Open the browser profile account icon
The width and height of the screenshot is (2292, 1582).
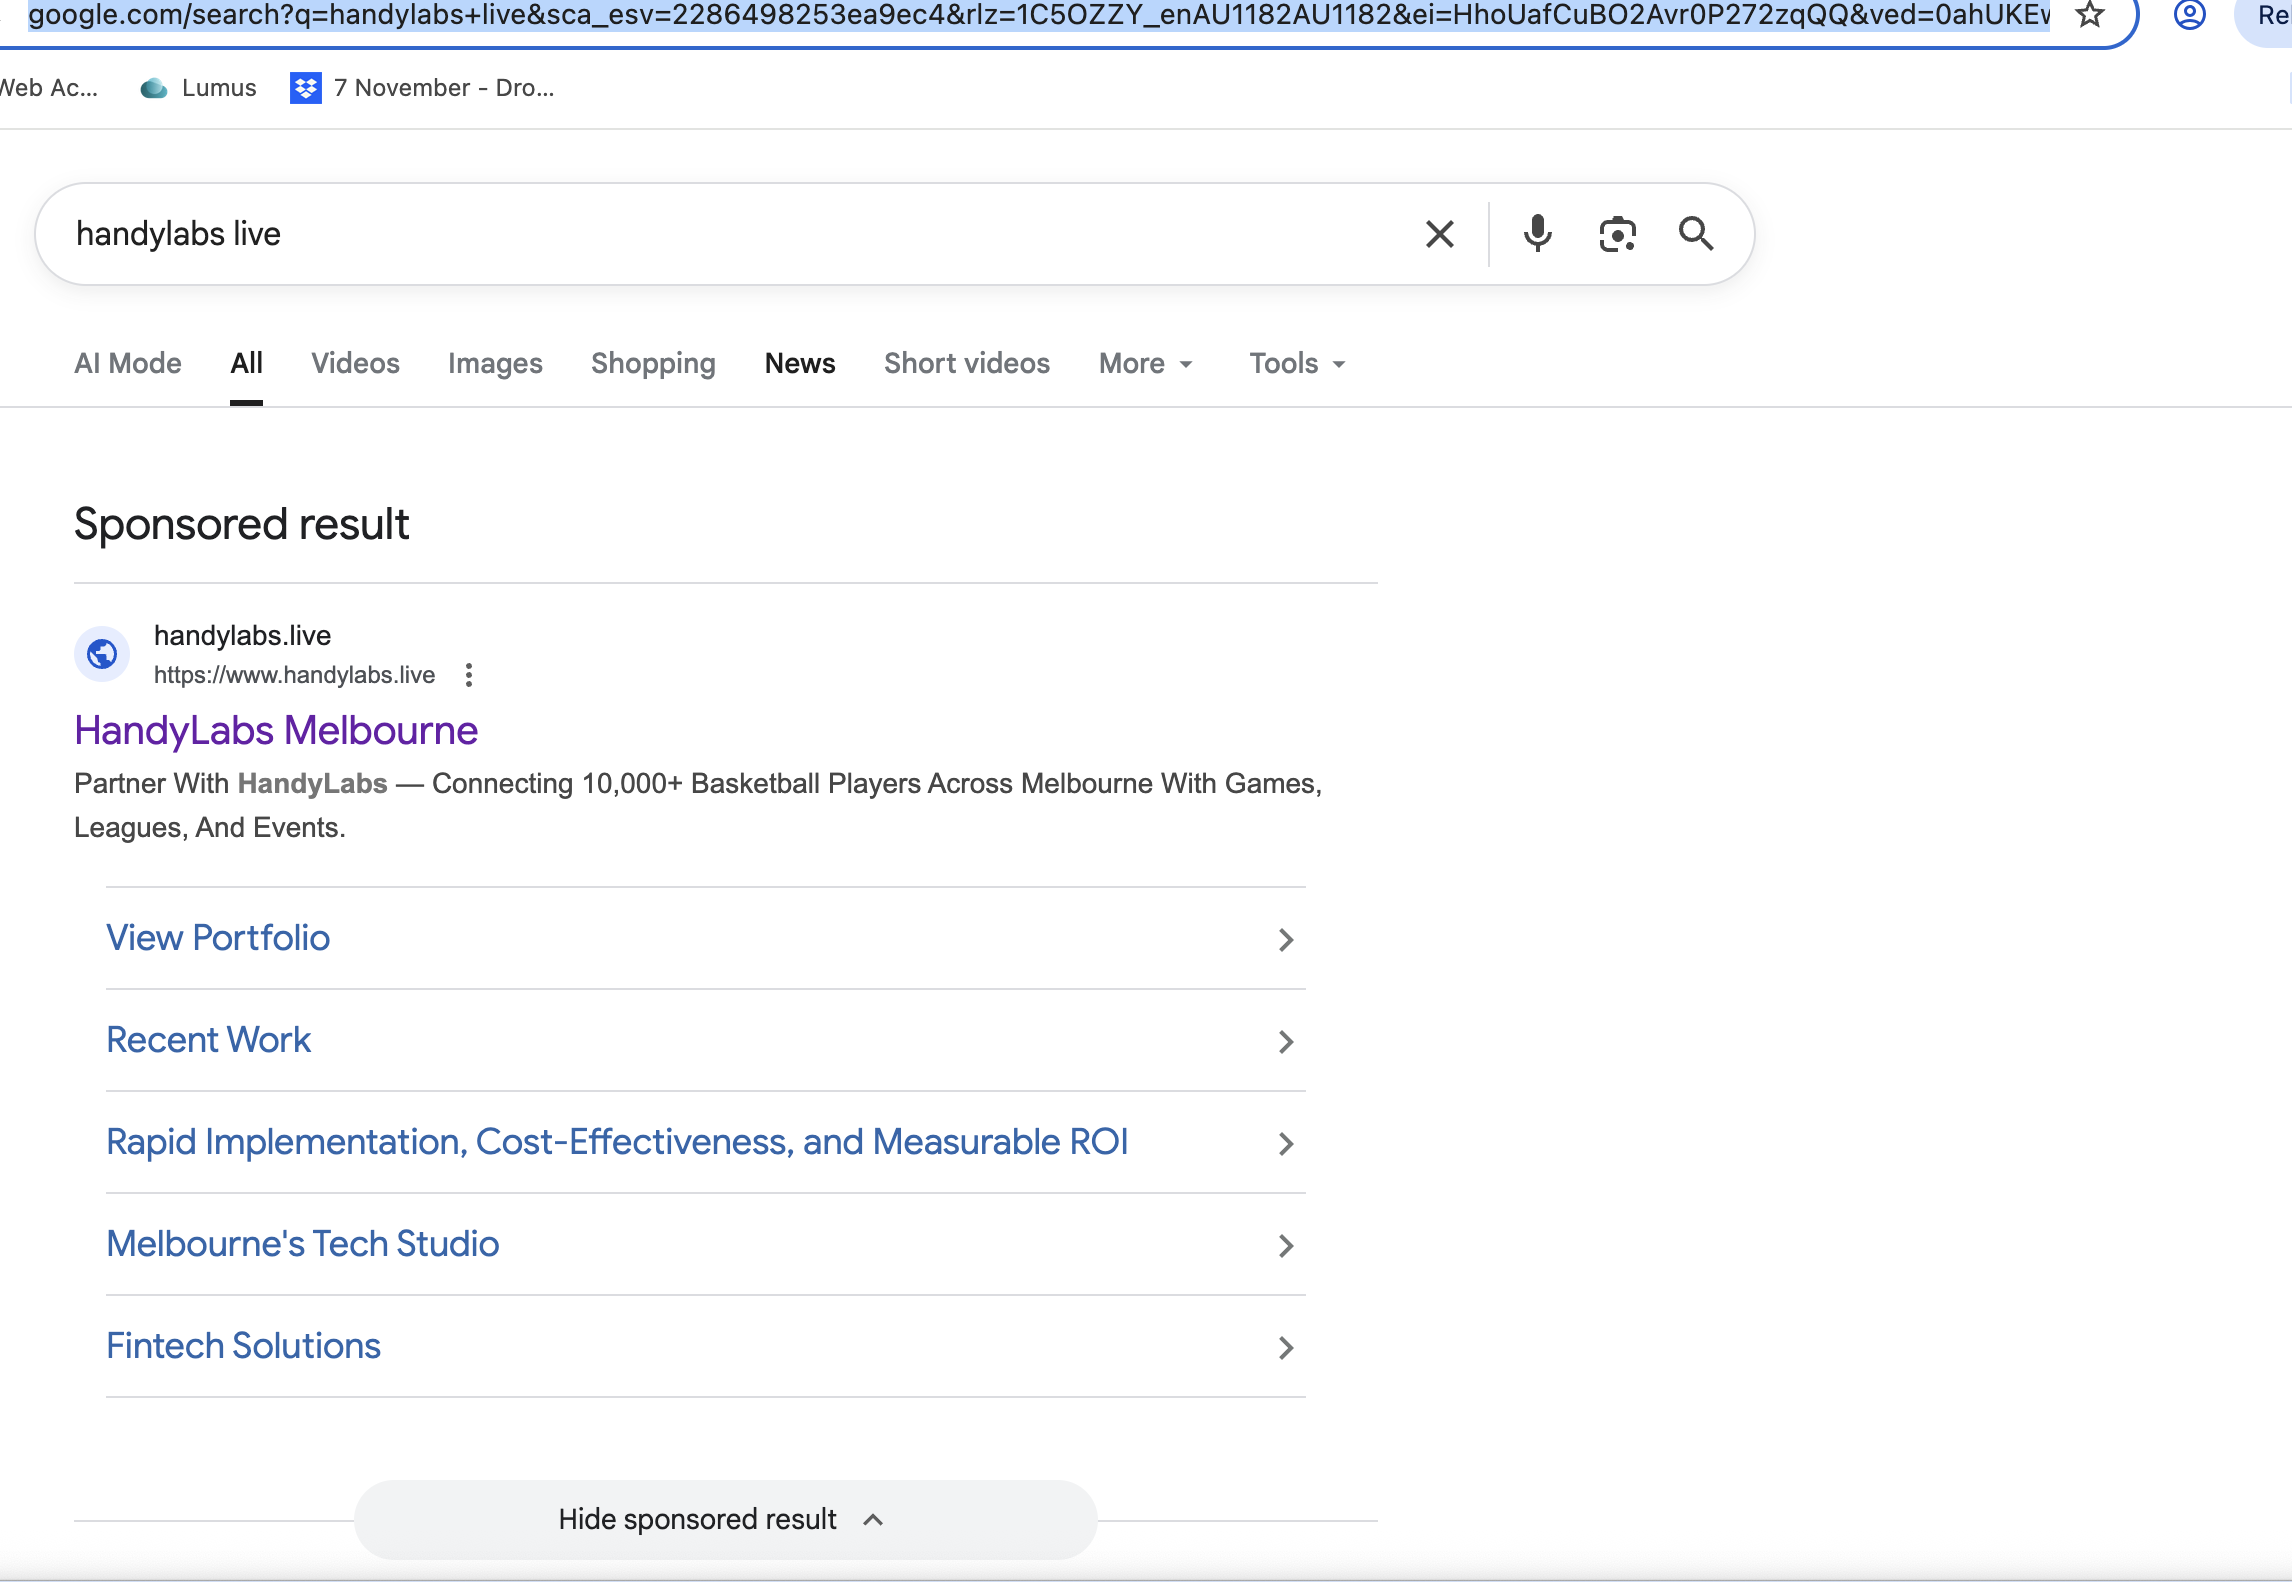pos(2190,15)
